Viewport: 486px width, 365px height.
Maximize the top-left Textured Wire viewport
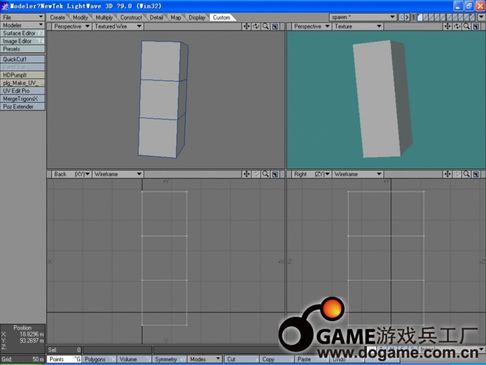point(275,26)
